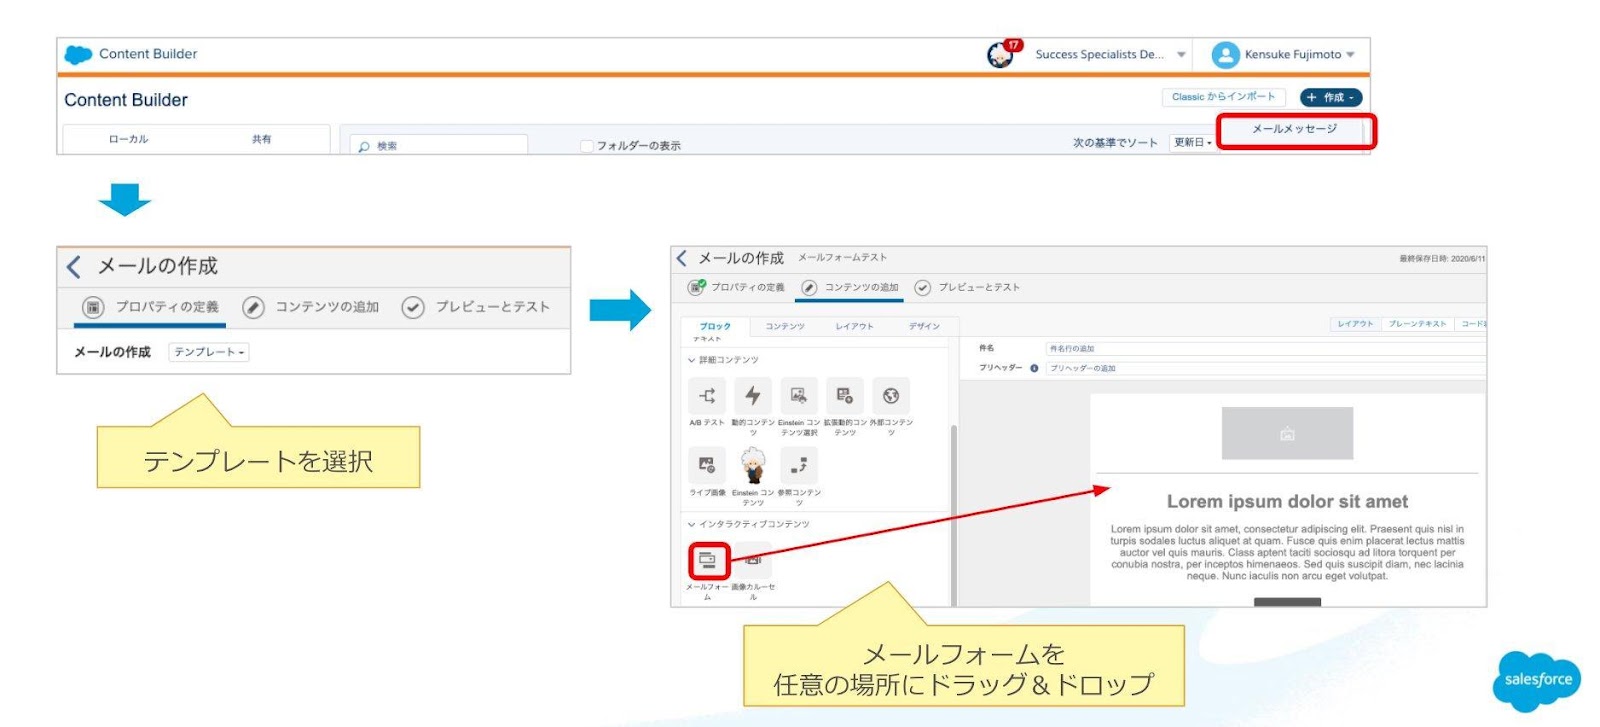Select the 参照コンテンツ block icon
Image resolution: width=1600 pixels, height=727 pixels.
pyautogui.click(x=798, y=466)
